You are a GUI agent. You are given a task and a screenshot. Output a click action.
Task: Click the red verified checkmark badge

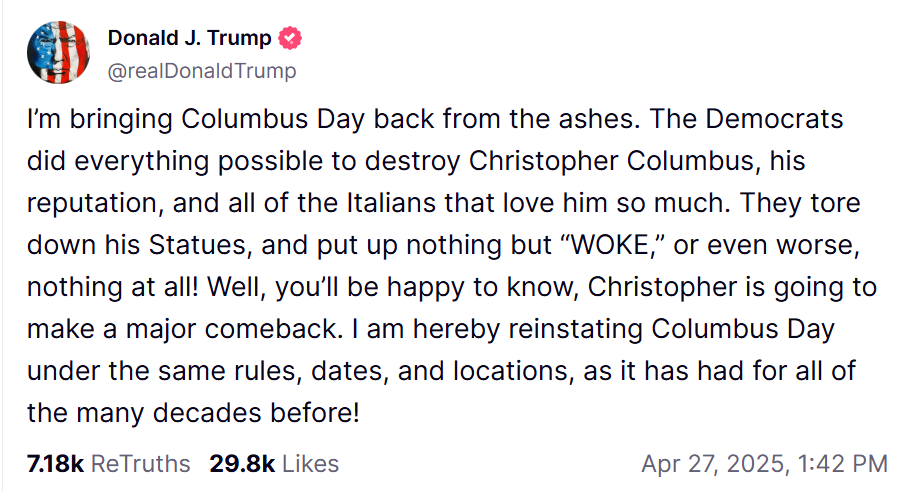point(290,38)
